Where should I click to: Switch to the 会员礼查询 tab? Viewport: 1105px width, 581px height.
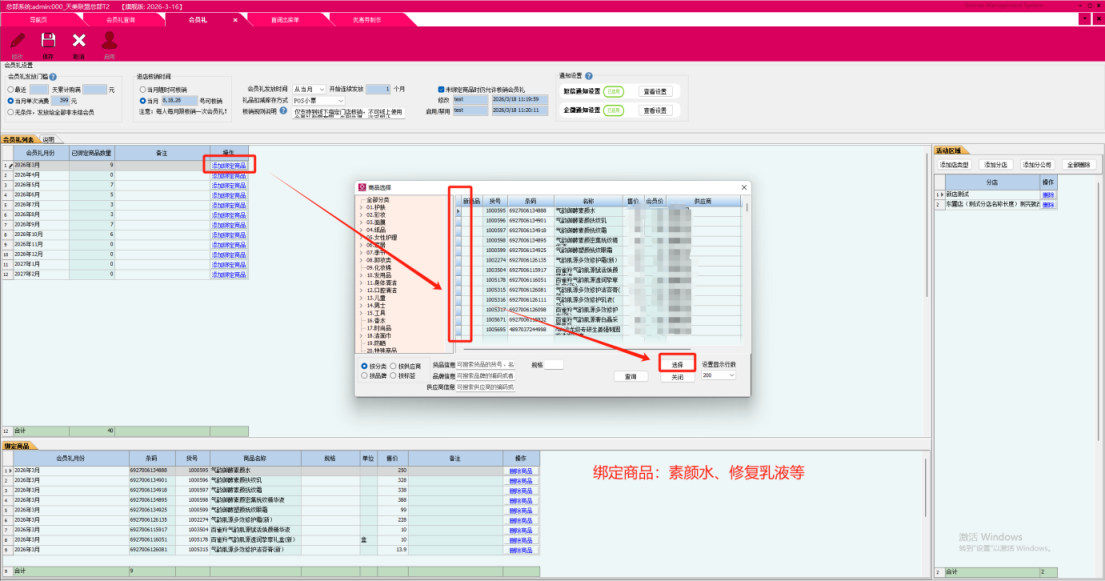[x=121, y=19]
